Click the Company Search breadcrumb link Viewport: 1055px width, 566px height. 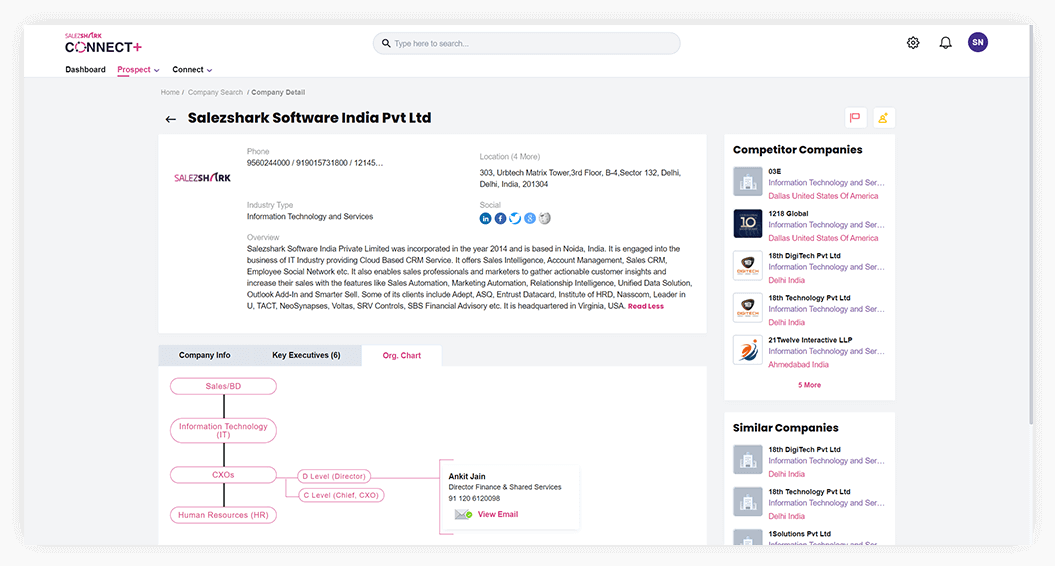coord(215,92)
